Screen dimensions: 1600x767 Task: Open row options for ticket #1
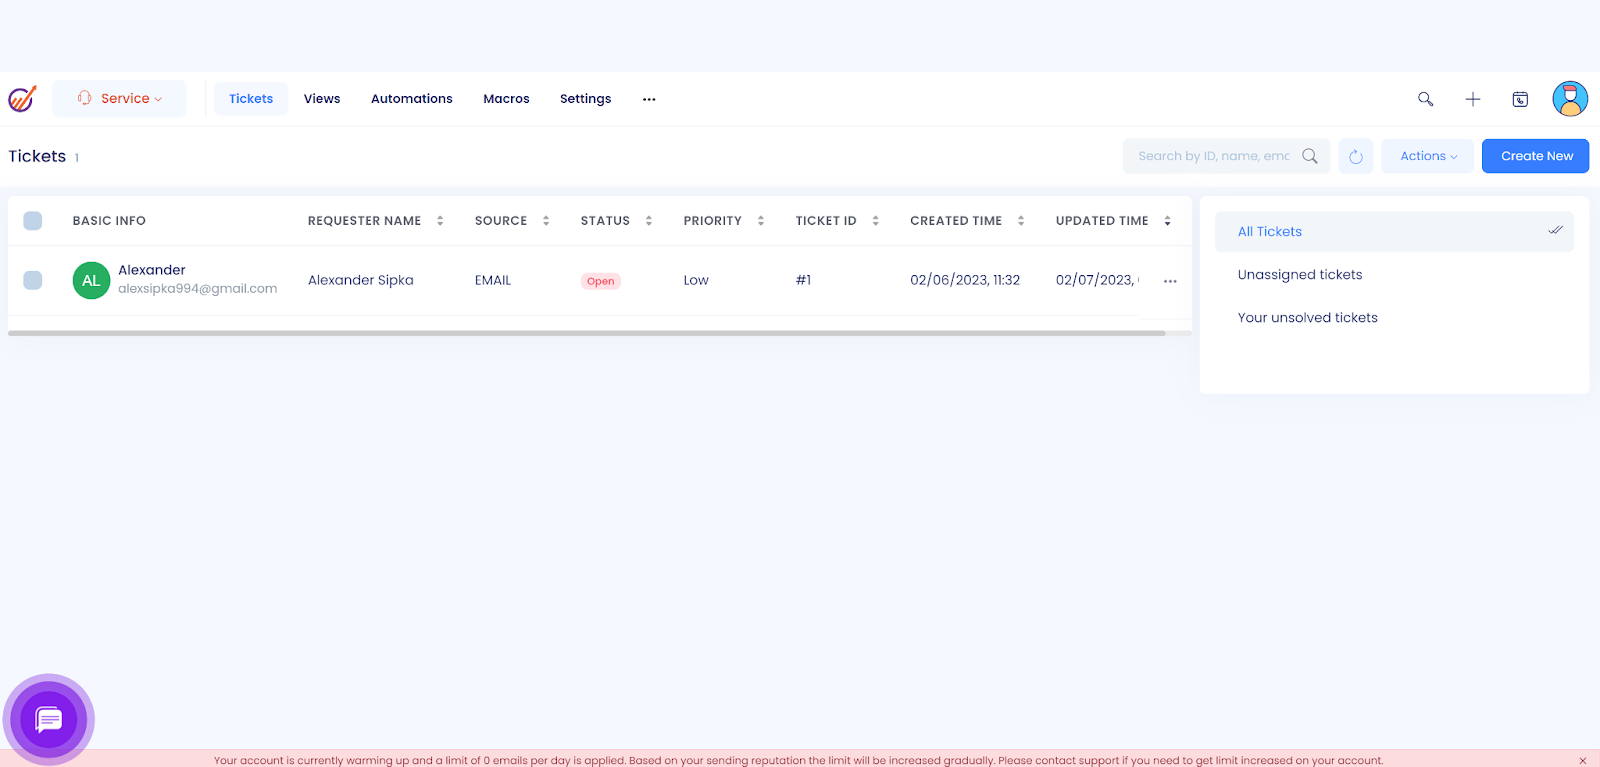1169,281
